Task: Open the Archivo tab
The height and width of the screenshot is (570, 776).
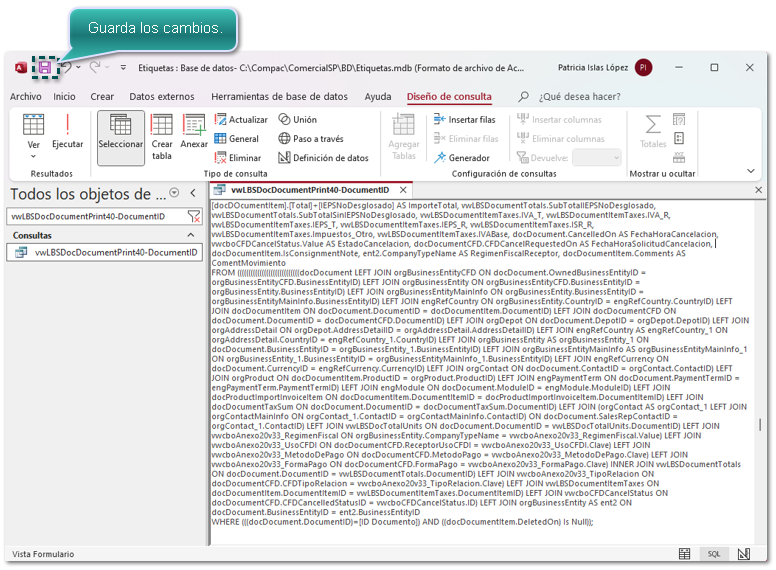Action: click(x=26, y=96)
